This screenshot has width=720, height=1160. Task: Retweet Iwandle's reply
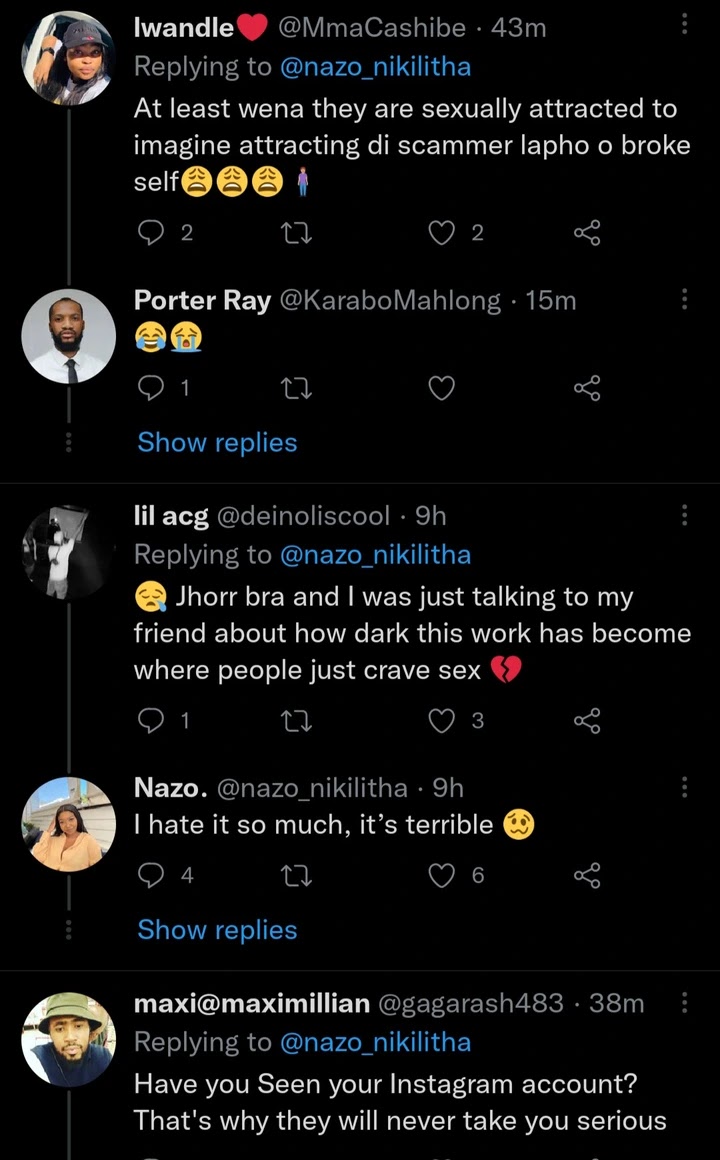tap(297, 234)
